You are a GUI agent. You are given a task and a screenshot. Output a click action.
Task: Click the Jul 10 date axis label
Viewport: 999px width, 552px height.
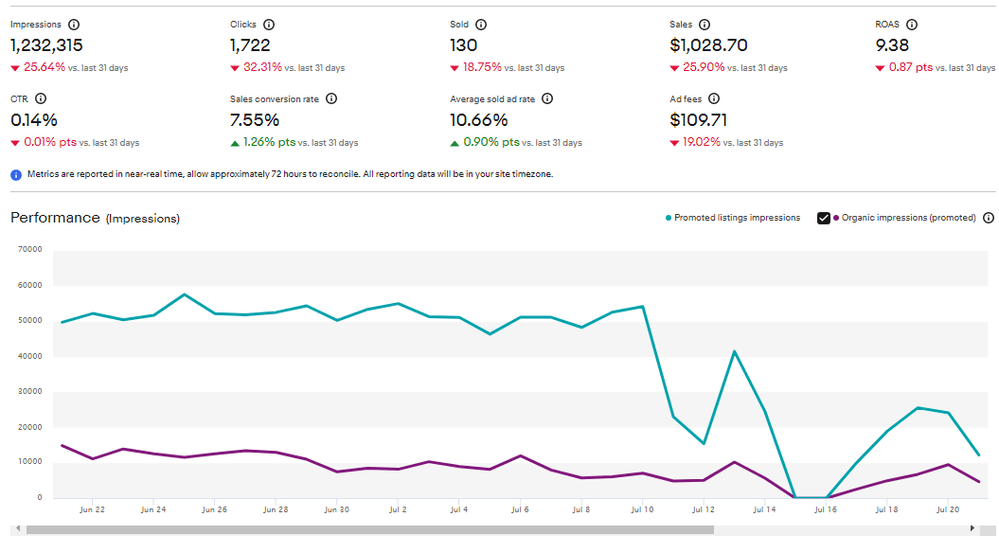pyautogui.click(x=642, y=510)
